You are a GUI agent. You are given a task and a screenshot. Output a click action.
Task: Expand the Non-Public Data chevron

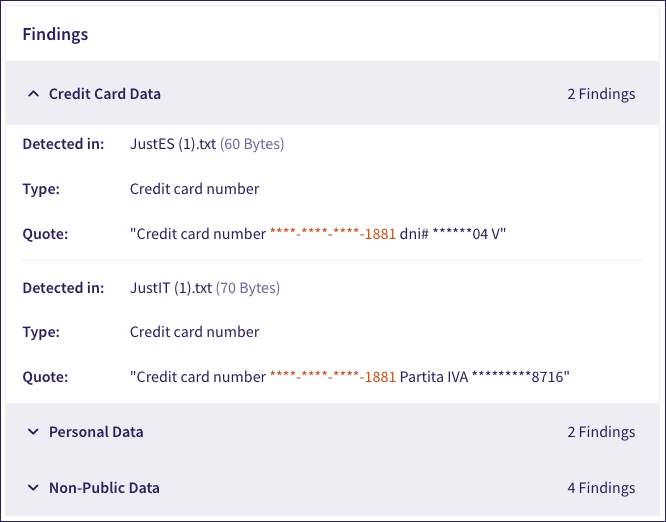point(33,488)
